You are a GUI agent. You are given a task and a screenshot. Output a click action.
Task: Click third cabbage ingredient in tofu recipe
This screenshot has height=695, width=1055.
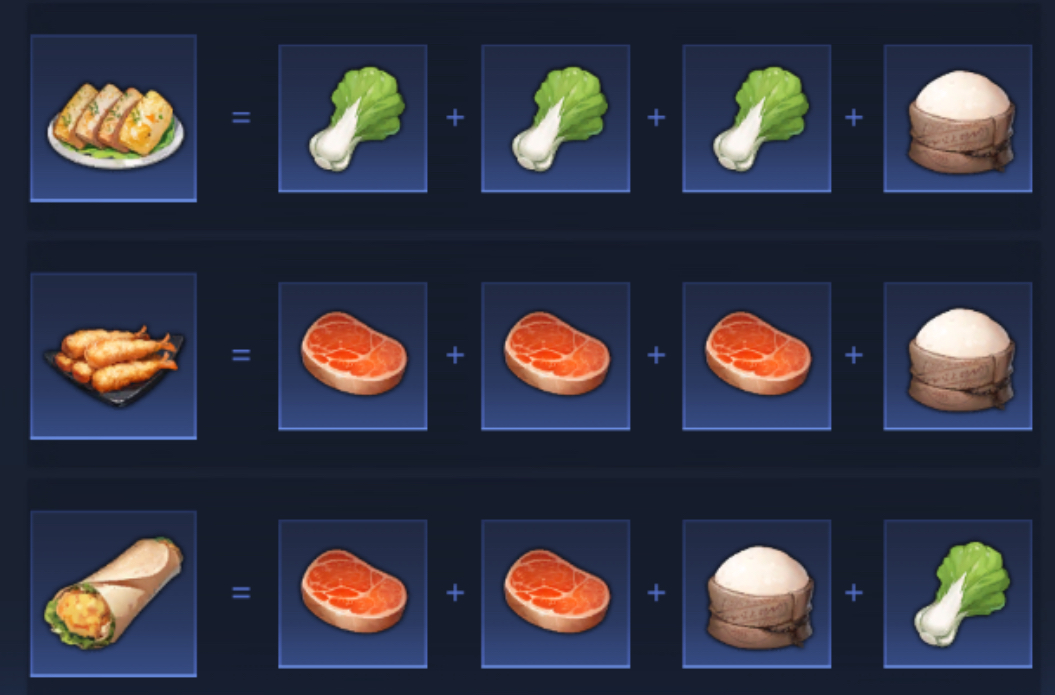point(757,118)
